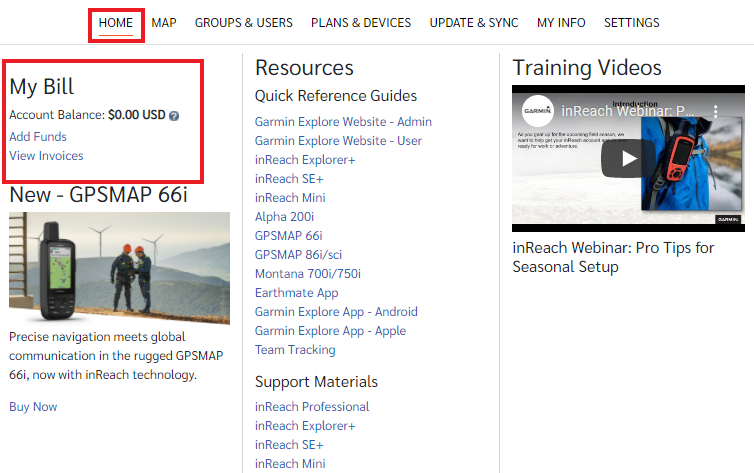Viewport: 754px width, 473px height.
Task: Click the video title 'inReach Webinar: P...' overlay
Action: pos(628,111)
